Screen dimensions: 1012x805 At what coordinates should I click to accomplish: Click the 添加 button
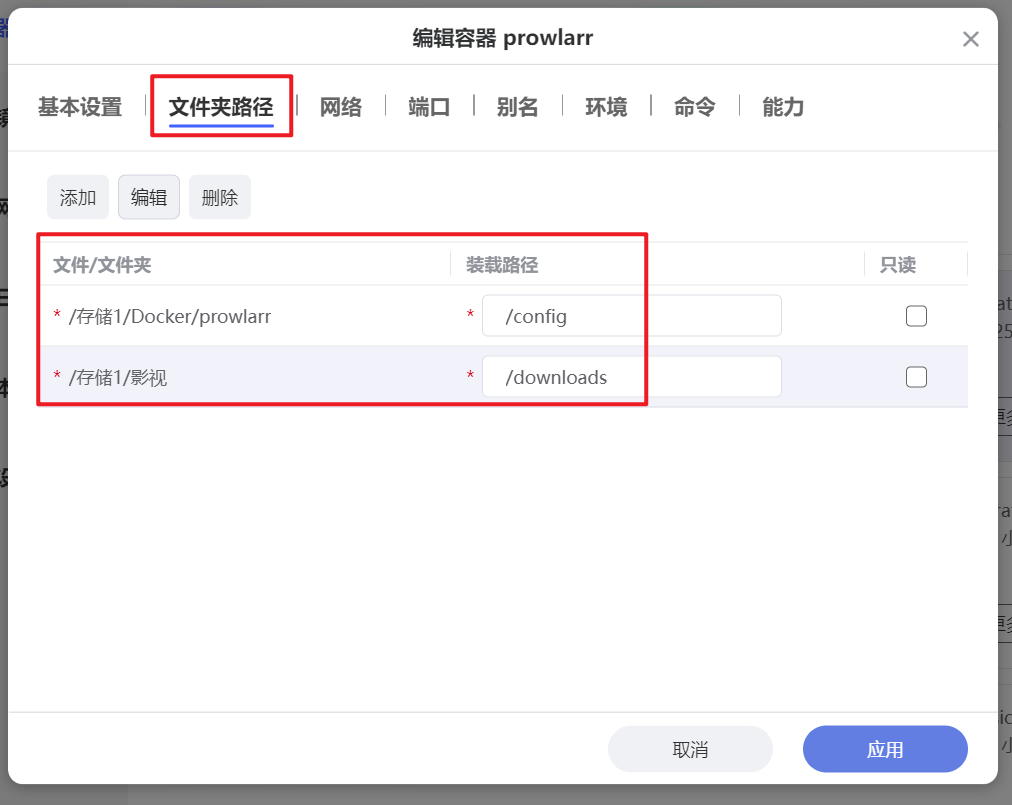tap(78, 197)
